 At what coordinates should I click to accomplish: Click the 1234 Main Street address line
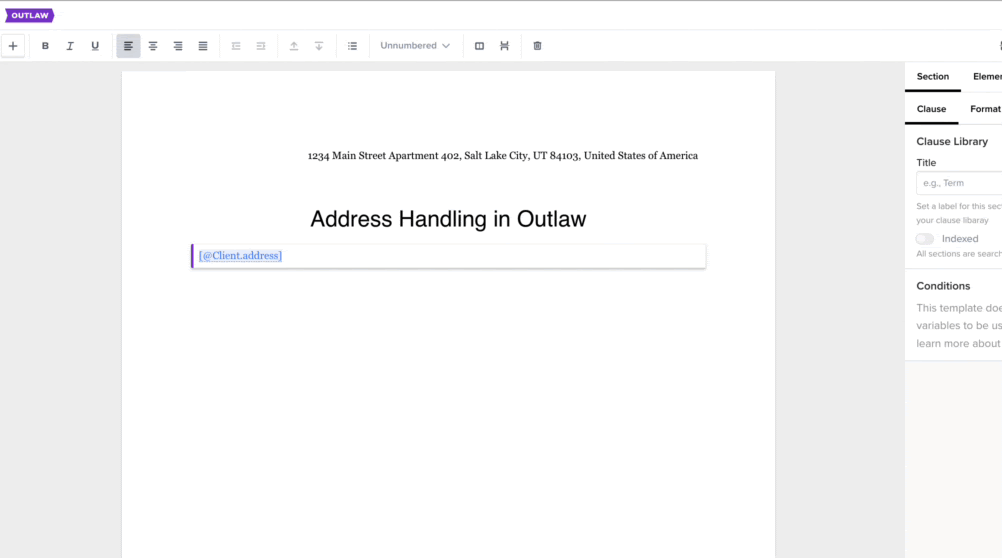[x=503, y=156]
